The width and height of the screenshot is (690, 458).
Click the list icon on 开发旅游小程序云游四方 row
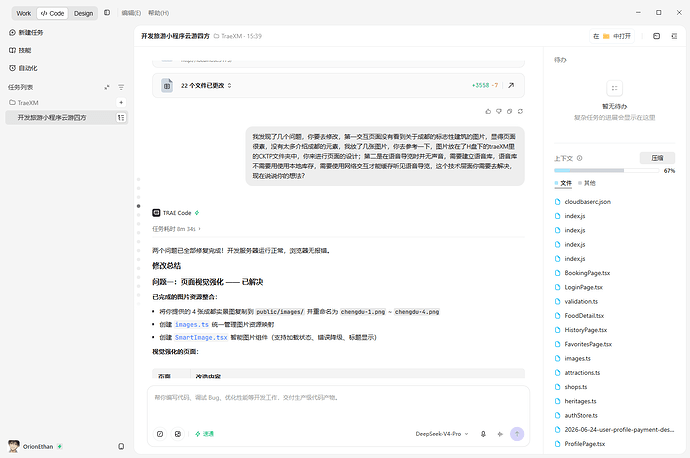121,117
